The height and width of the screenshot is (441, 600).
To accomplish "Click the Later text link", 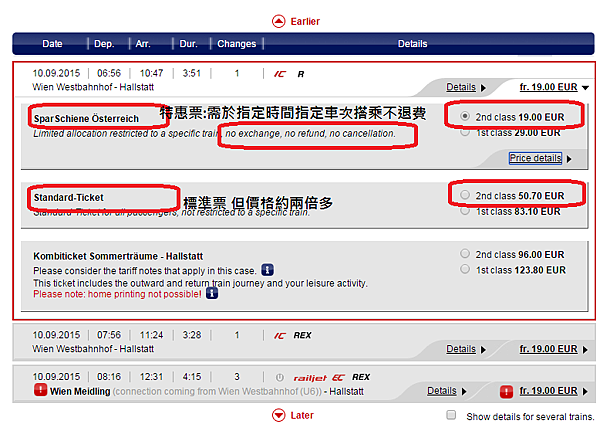I will click(x=302, y=415).
